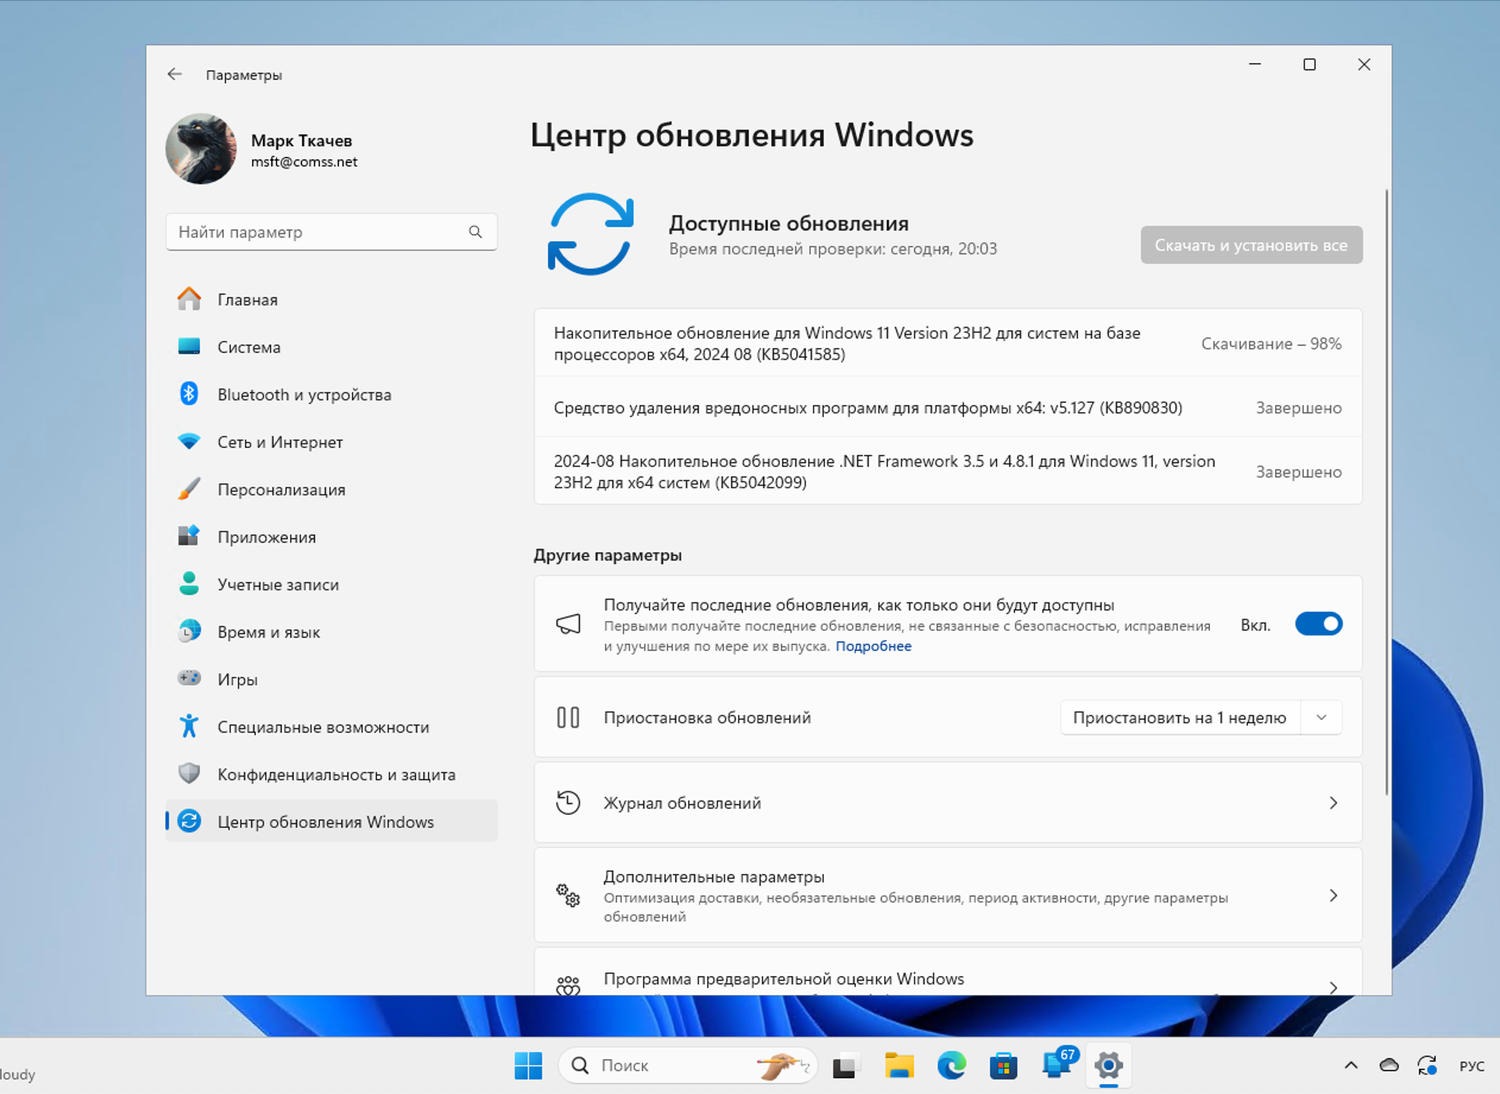This screenshot has height=1094, width=1500.
Task: Expand Журнал обновлений with its chevron
Action: [x=1333, y=803]
